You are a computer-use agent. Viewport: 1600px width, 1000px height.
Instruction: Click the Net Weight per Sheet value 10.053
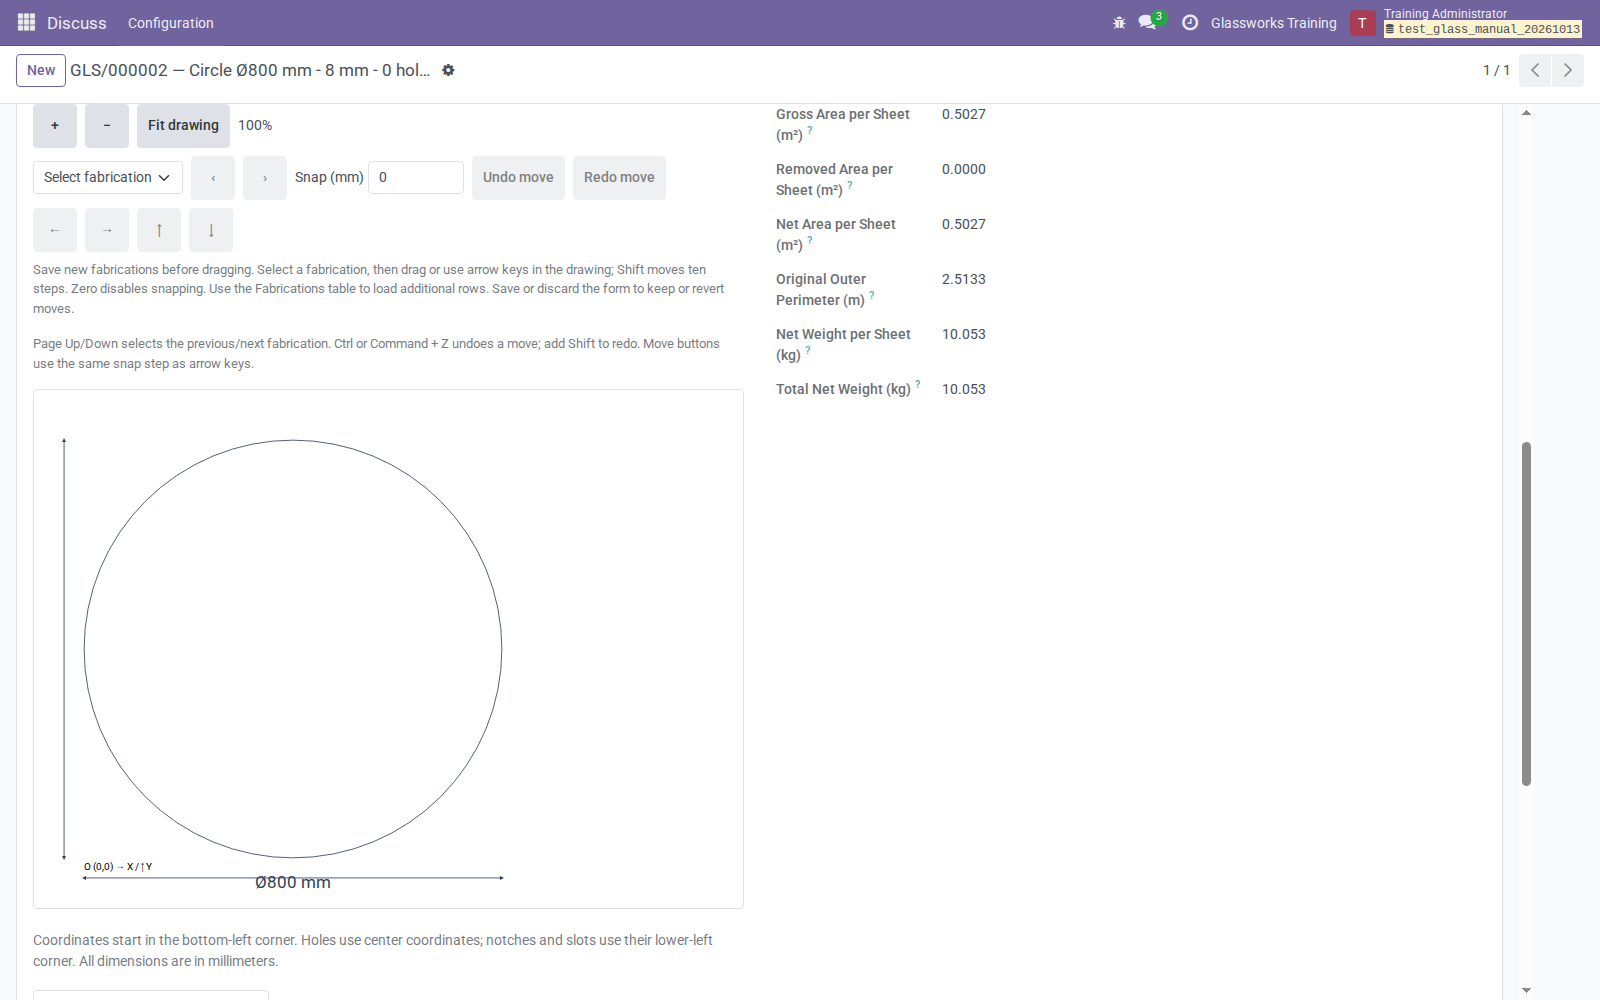pyautogui.click(x=964, y=334)
